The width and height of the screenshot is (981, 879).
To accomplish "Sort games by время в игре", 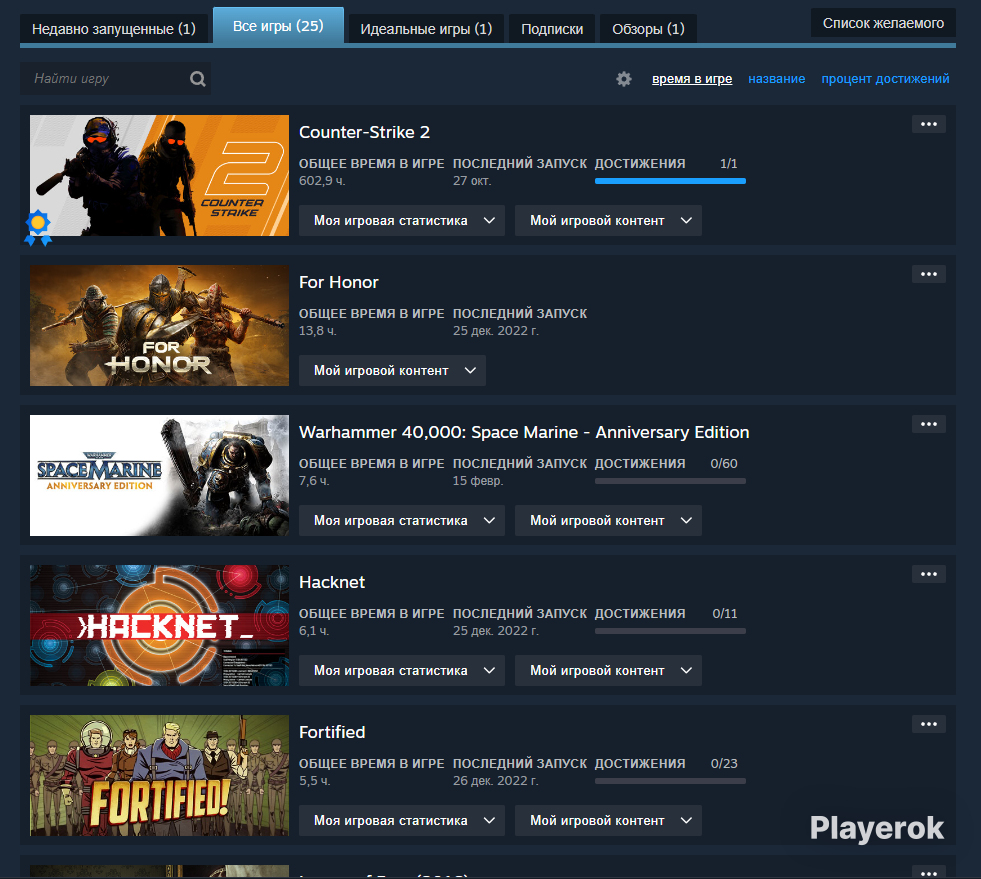I will point(692,79).
